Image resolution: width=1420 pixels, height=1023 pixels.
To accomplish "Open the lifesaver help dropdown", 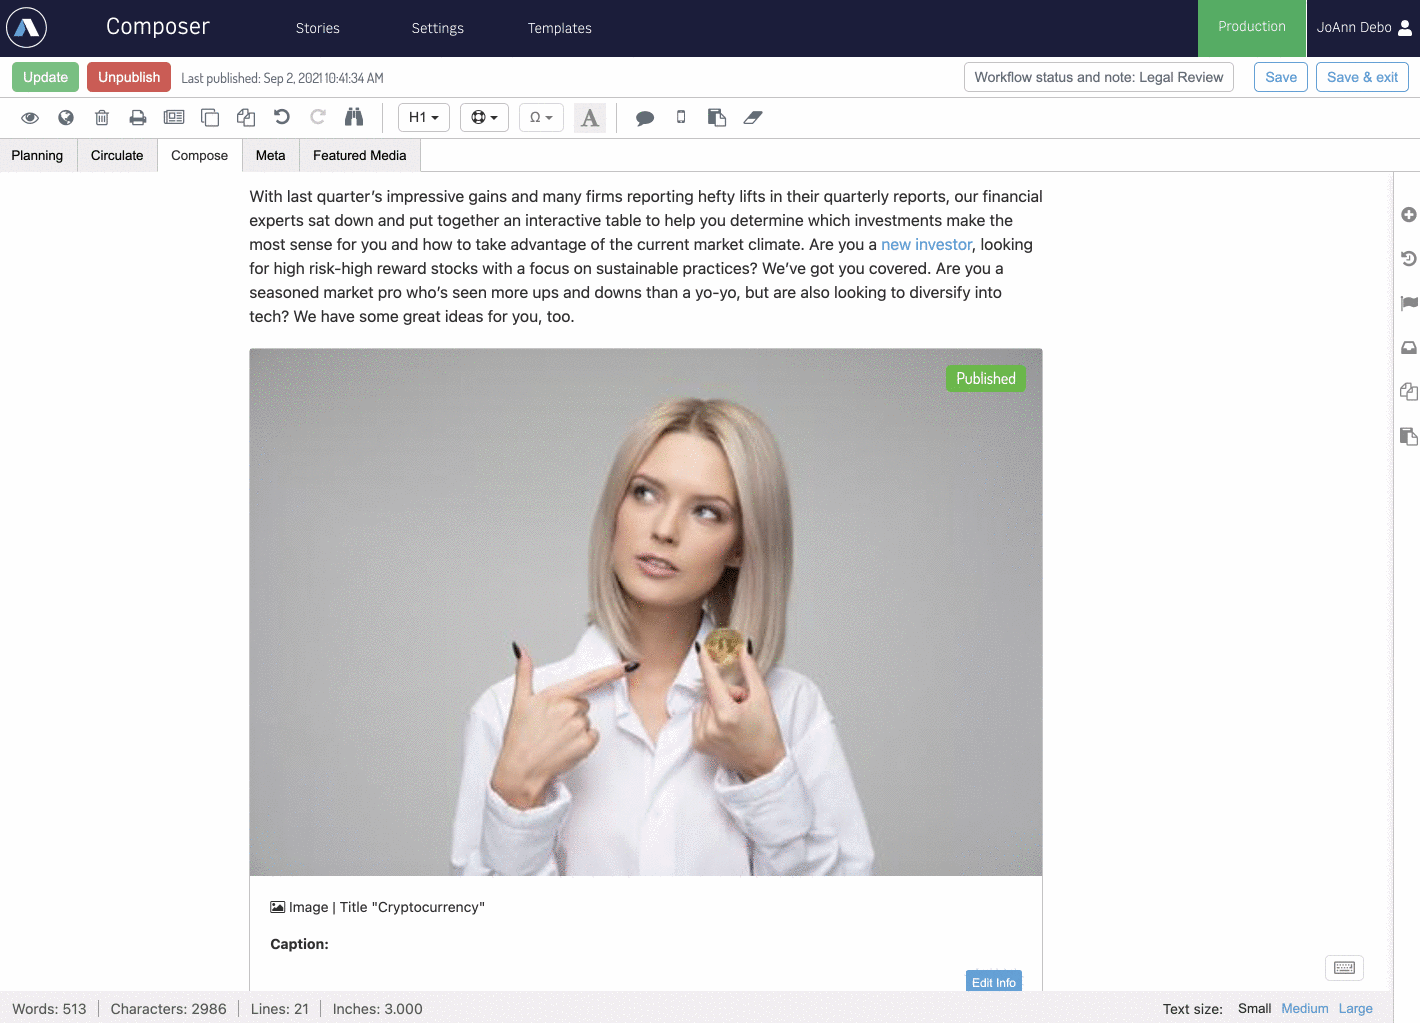I will tap(484, 118).
